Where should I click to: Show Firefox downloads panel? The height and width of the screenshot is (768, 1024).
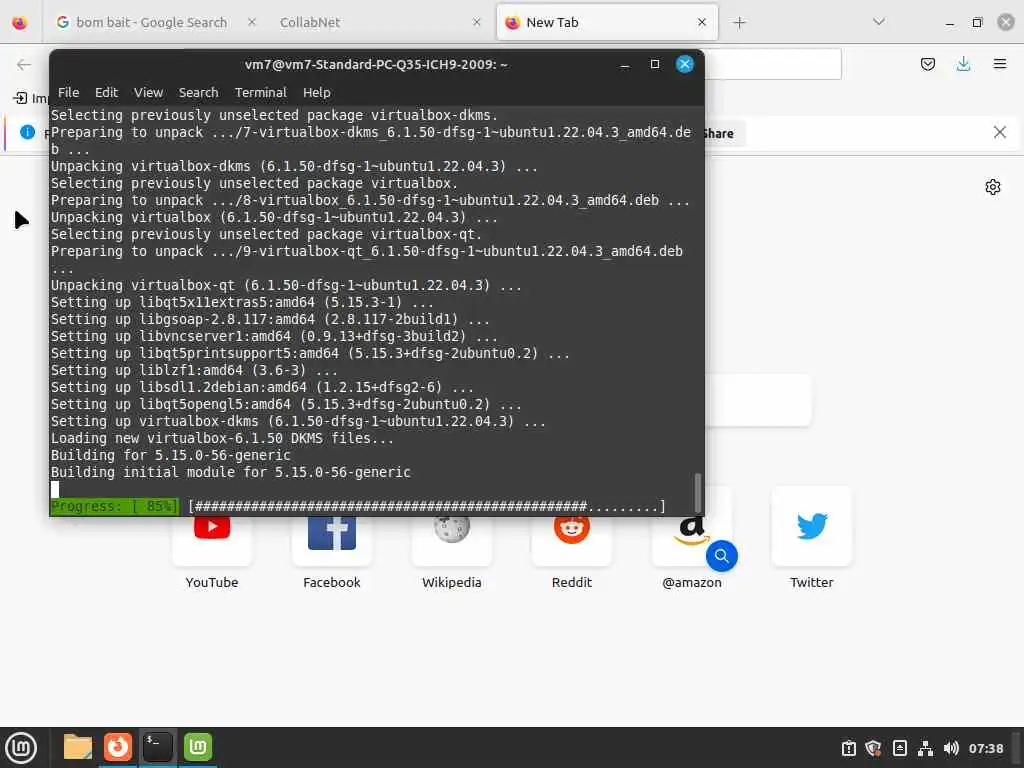pyautogui.click(x=963, y=64)
